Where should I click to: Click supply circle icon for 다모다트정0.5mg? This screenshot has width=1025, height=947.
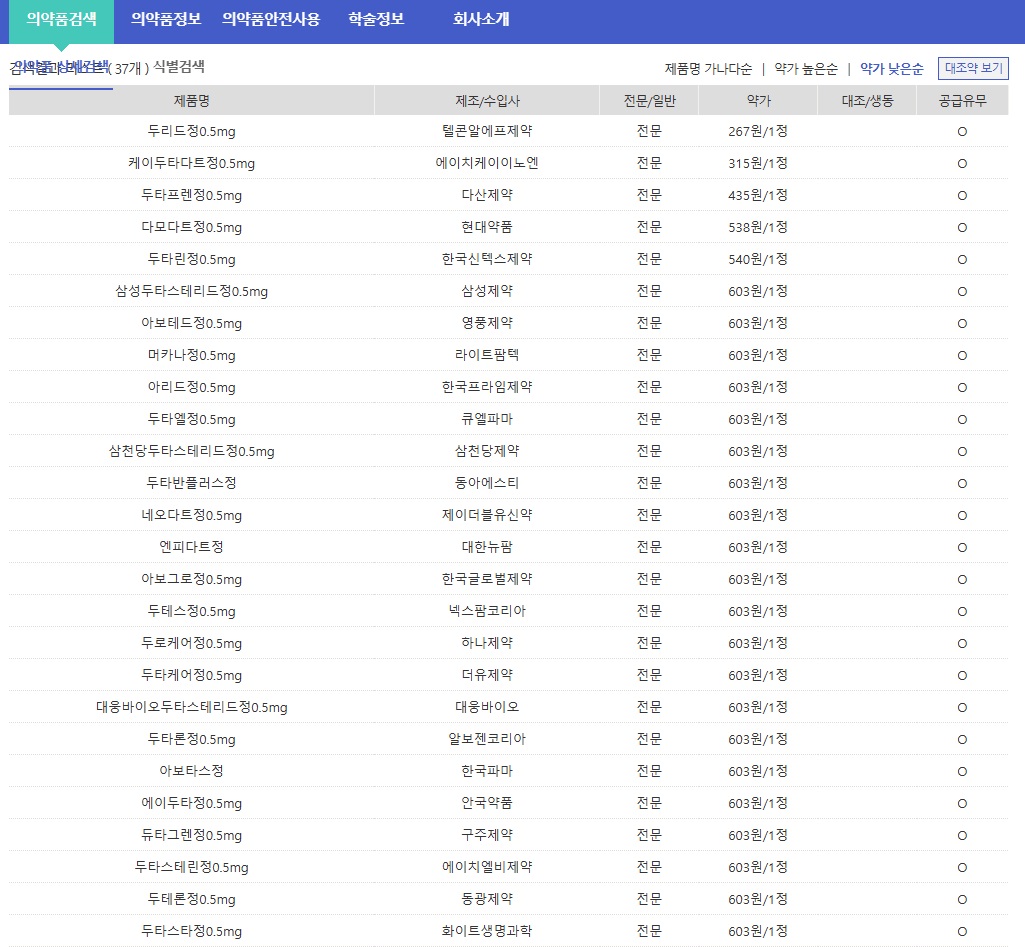pyautogui.click(x=962, y=227)
